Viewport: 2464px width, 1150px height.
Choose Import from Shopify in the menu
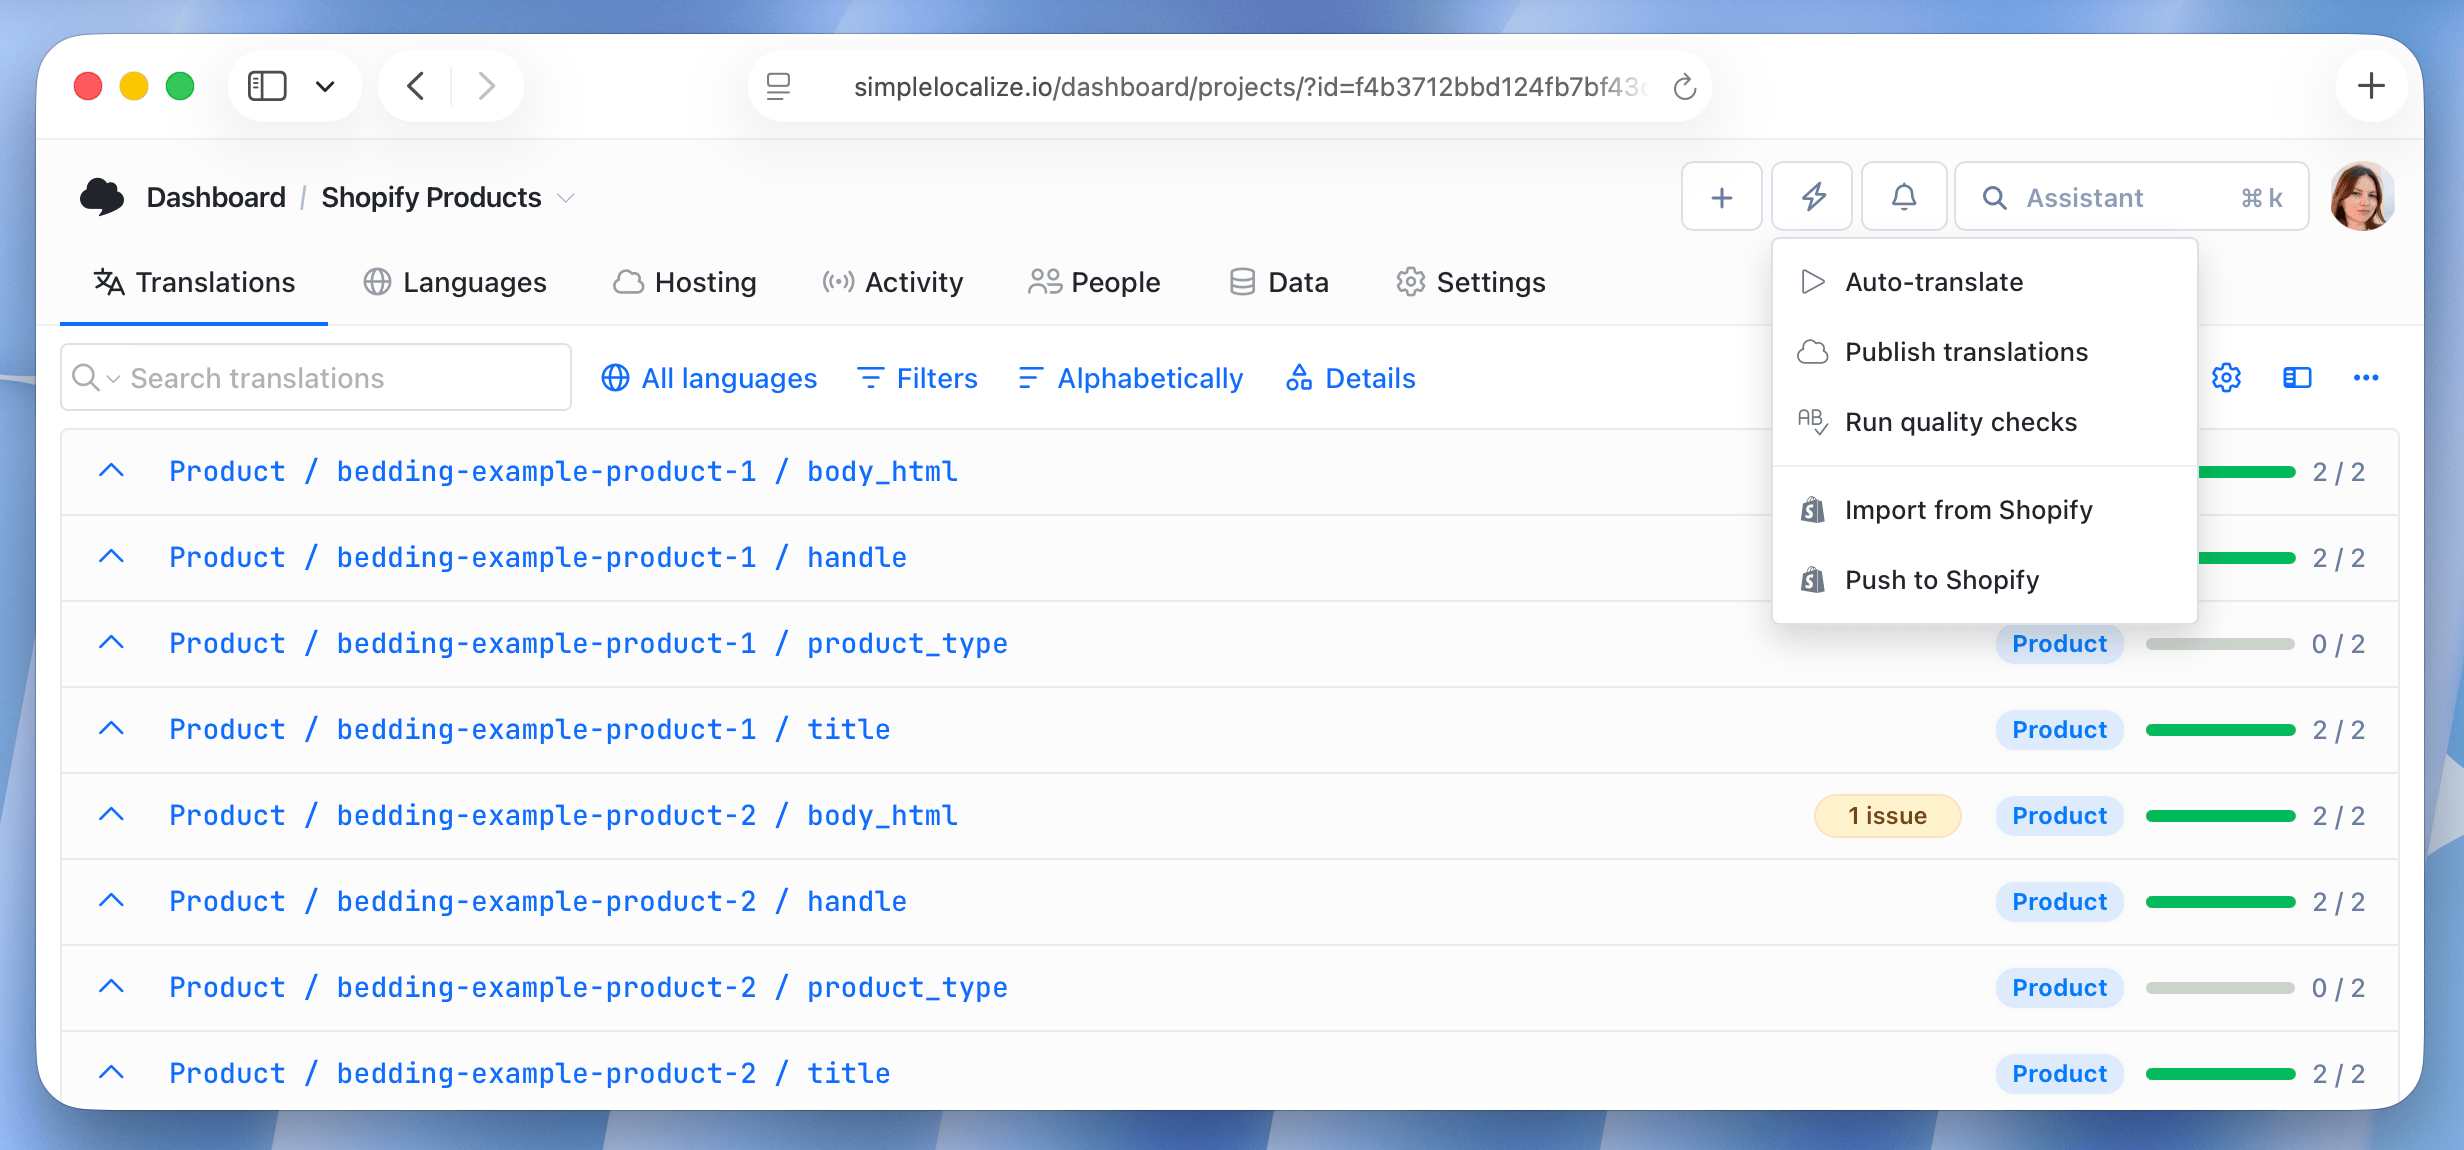point(1968,510)
